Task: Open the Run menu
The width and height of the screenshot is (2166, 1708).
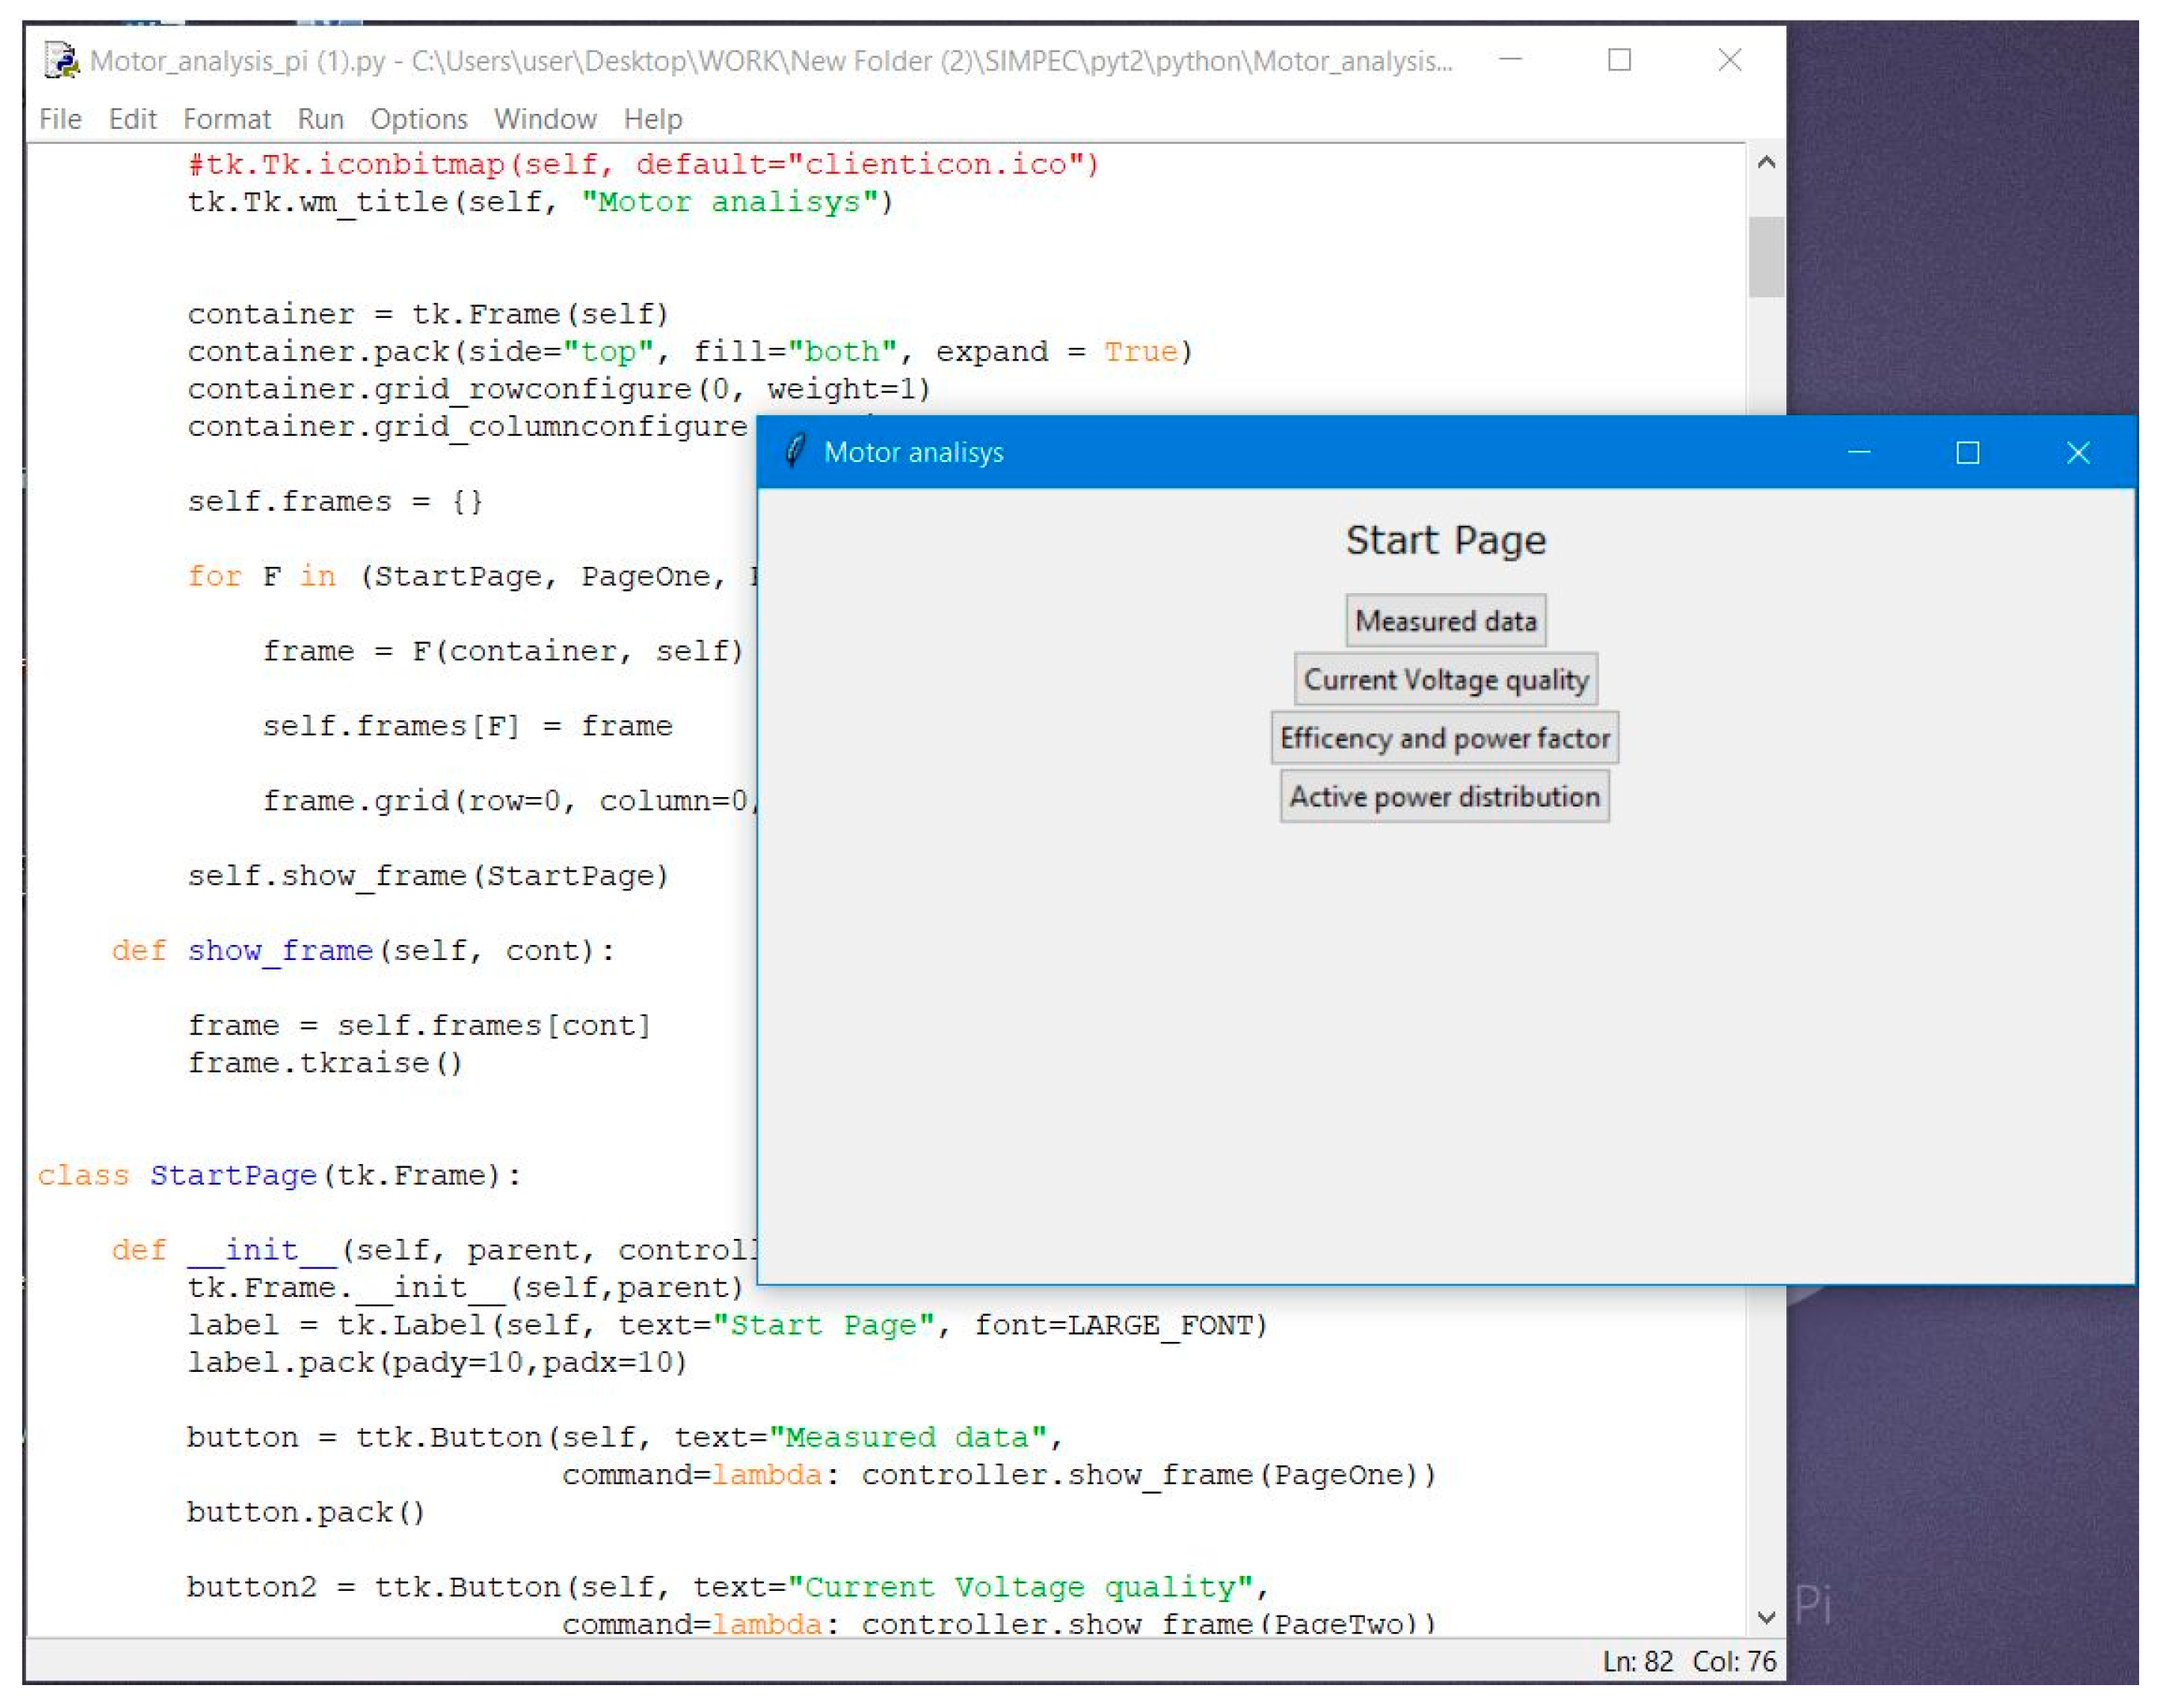Action: (x=320, y=119)
